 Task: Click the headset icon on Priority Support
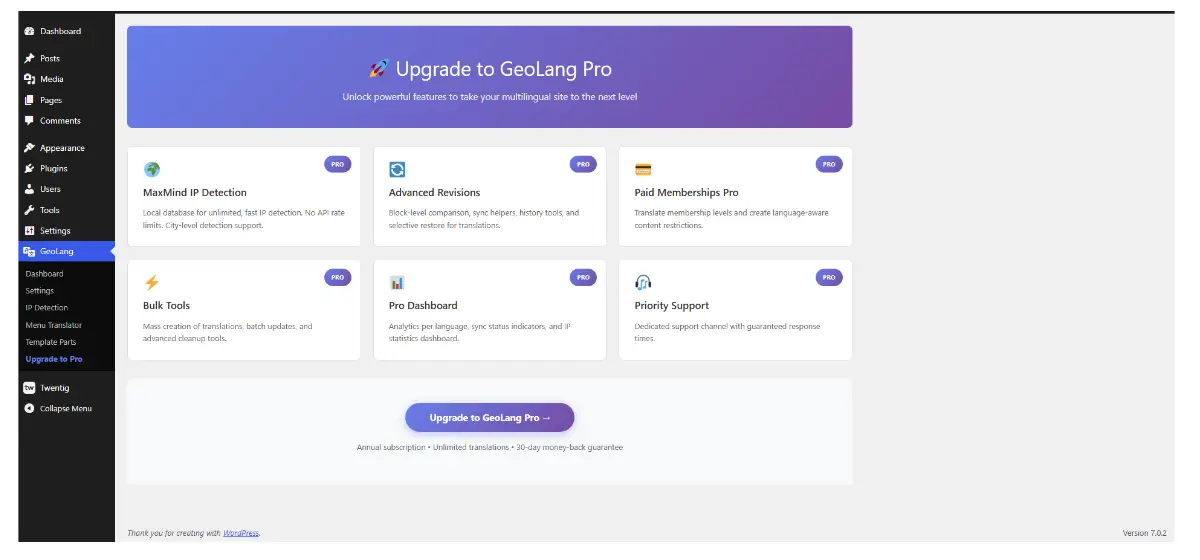coord(643,283)
